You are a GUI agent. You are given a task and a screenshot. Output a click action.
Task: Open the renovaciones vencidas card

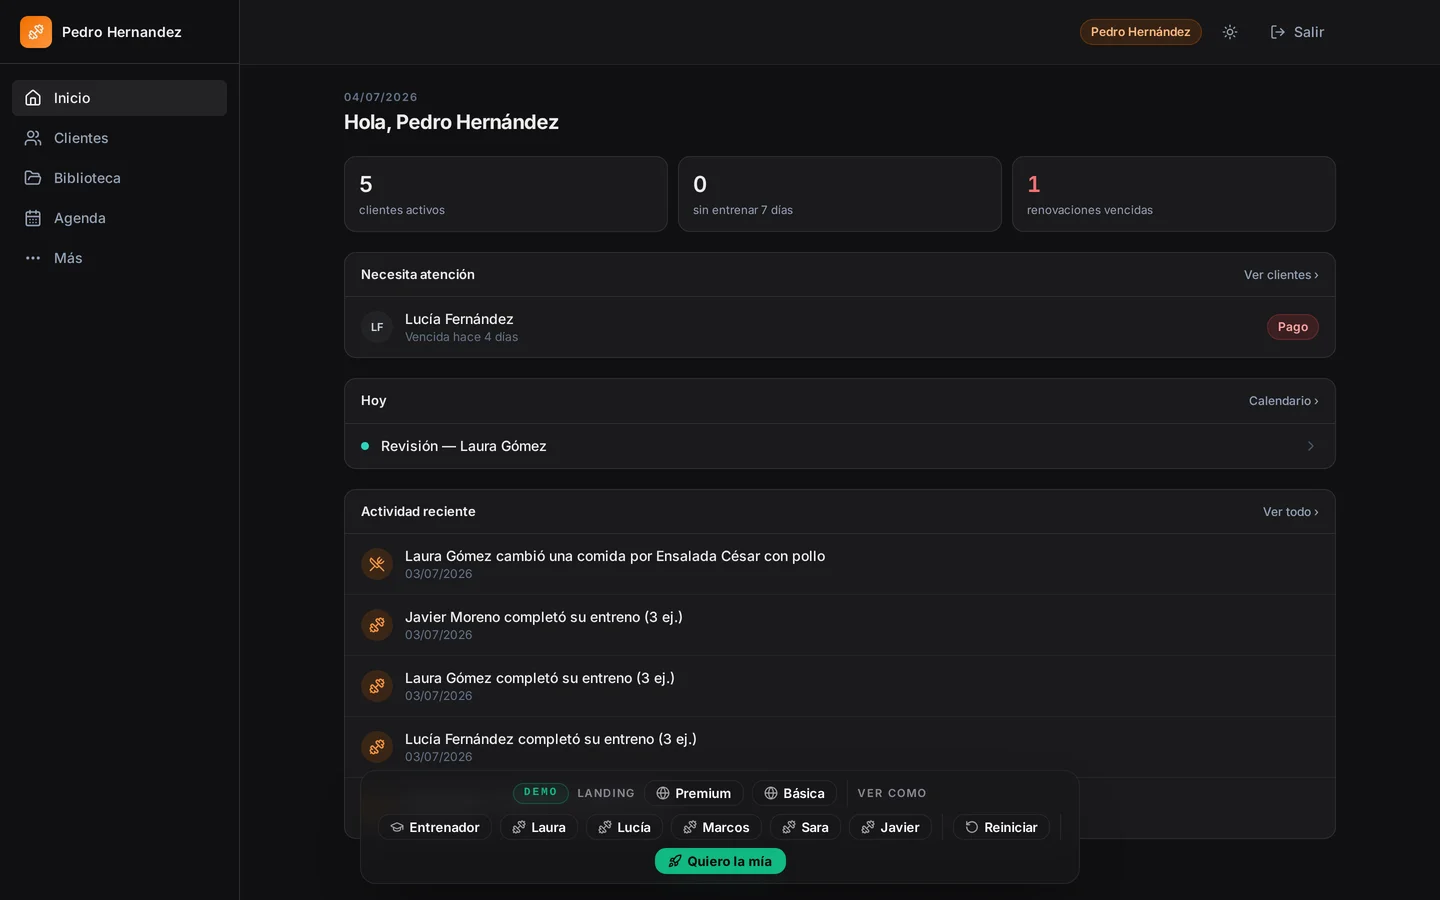click(1174, 194)
